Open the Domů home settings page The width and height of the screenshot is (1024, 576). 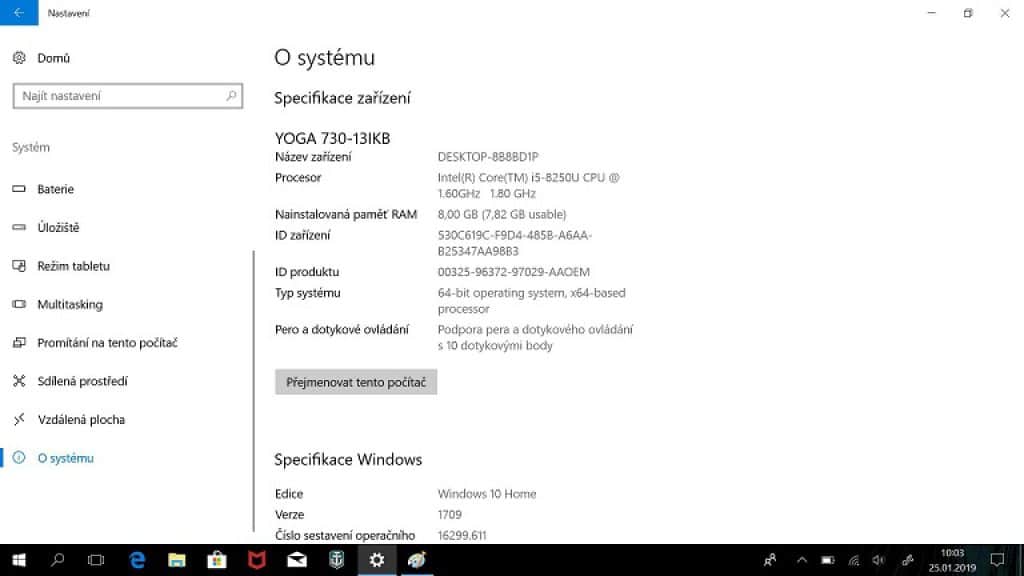pyautogui.click(x=41, y=58)
